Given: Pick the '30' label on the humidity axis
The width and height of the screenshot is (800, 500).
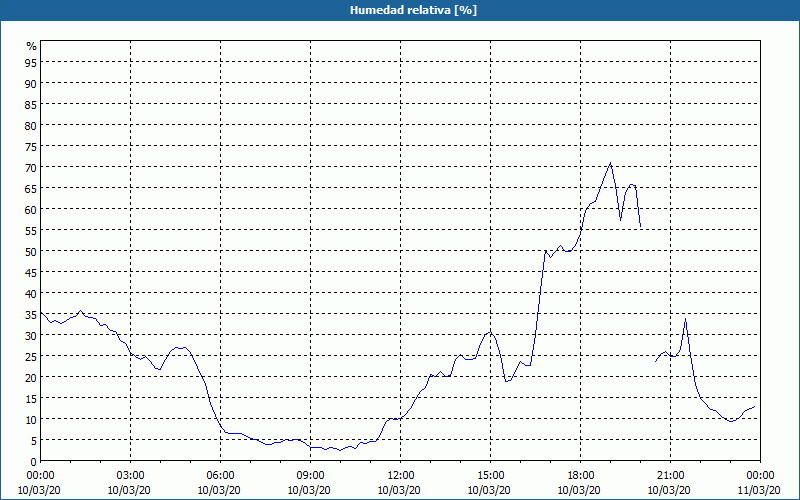Looking at the screenshot, I should pos(31,336).
